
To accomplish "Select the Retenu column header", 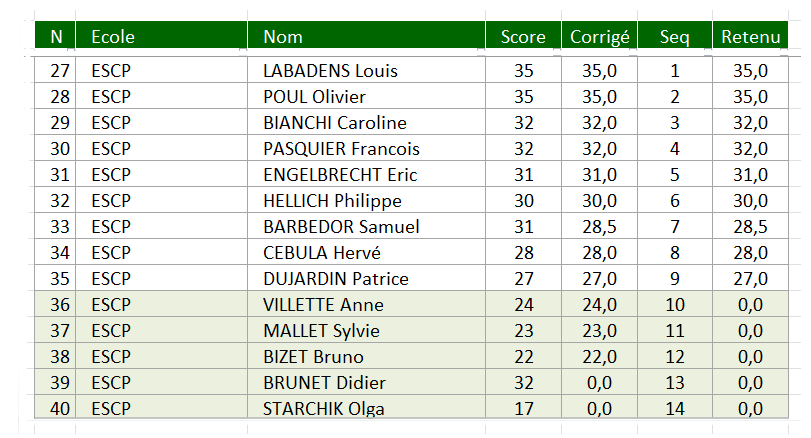I will (749, 37).
